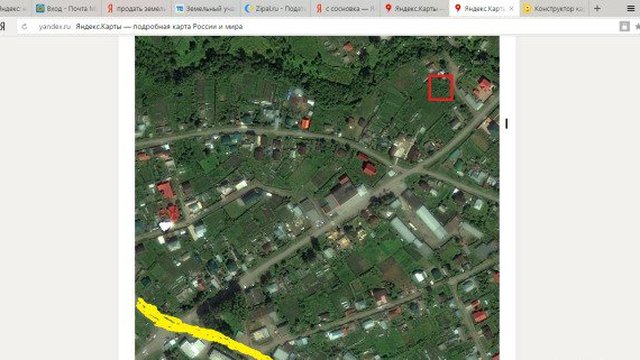Click the Yandex 'Я' home button
The height and width of the screenshot is (360, 640).
(3, 27)
